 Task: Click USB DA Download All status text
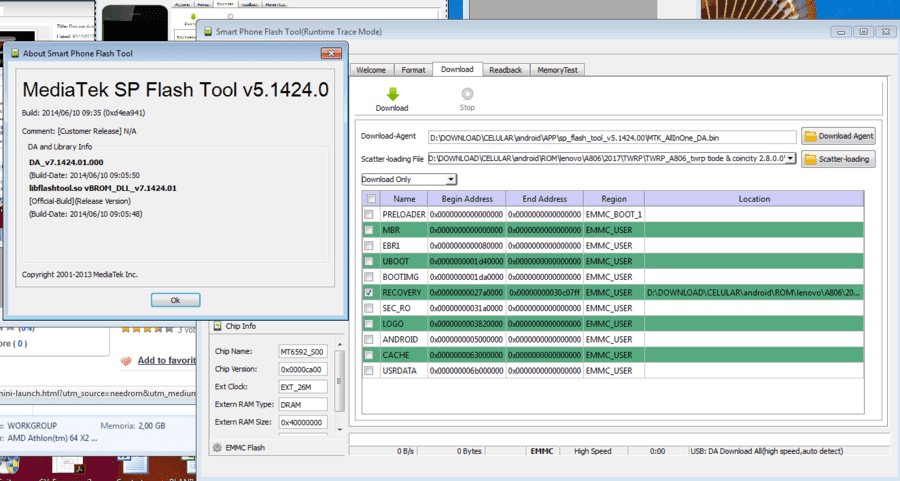coord(767,451)
